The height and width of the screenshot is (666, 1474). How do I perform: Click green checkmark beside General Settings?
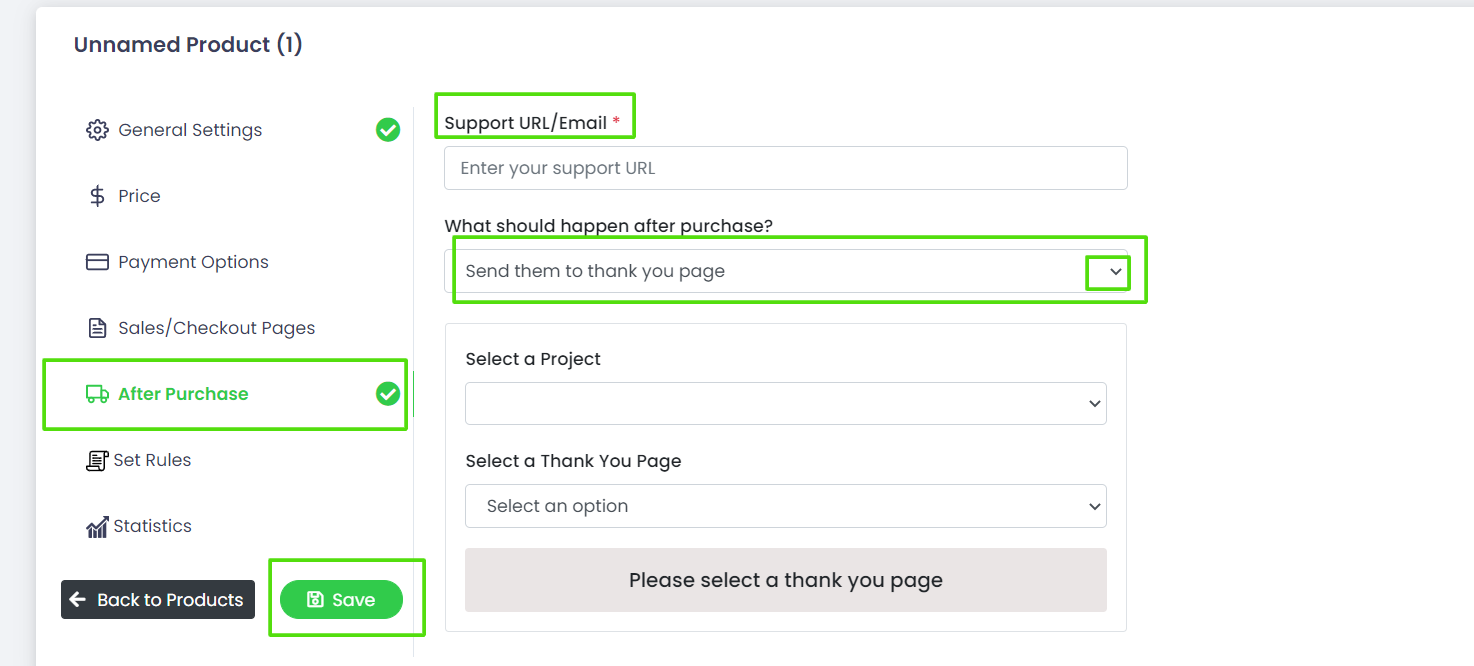pyautogui.click(x=388, y=130)
